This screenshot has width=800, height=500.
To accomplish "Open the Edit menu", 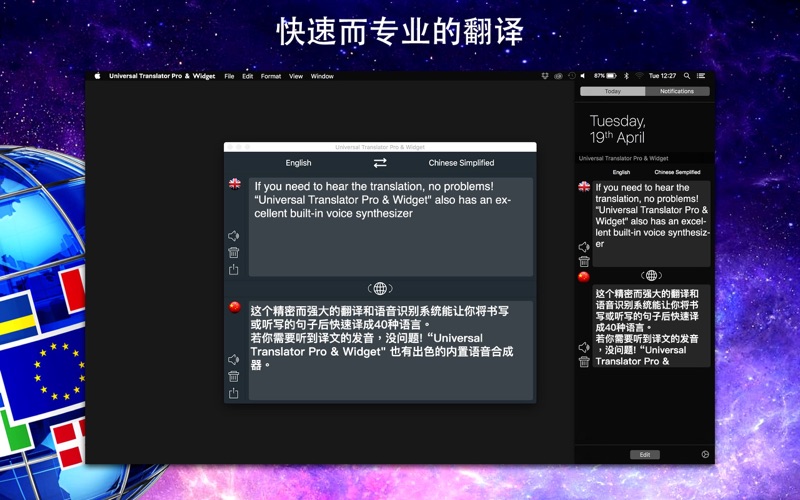I will 247,76.
